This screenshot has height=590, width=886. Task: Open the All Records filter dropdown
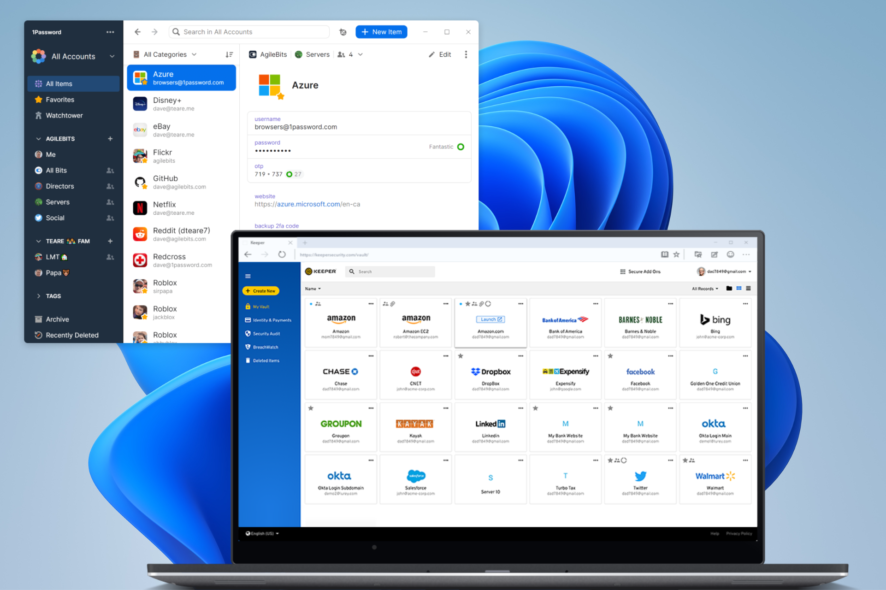pos(705,289)
